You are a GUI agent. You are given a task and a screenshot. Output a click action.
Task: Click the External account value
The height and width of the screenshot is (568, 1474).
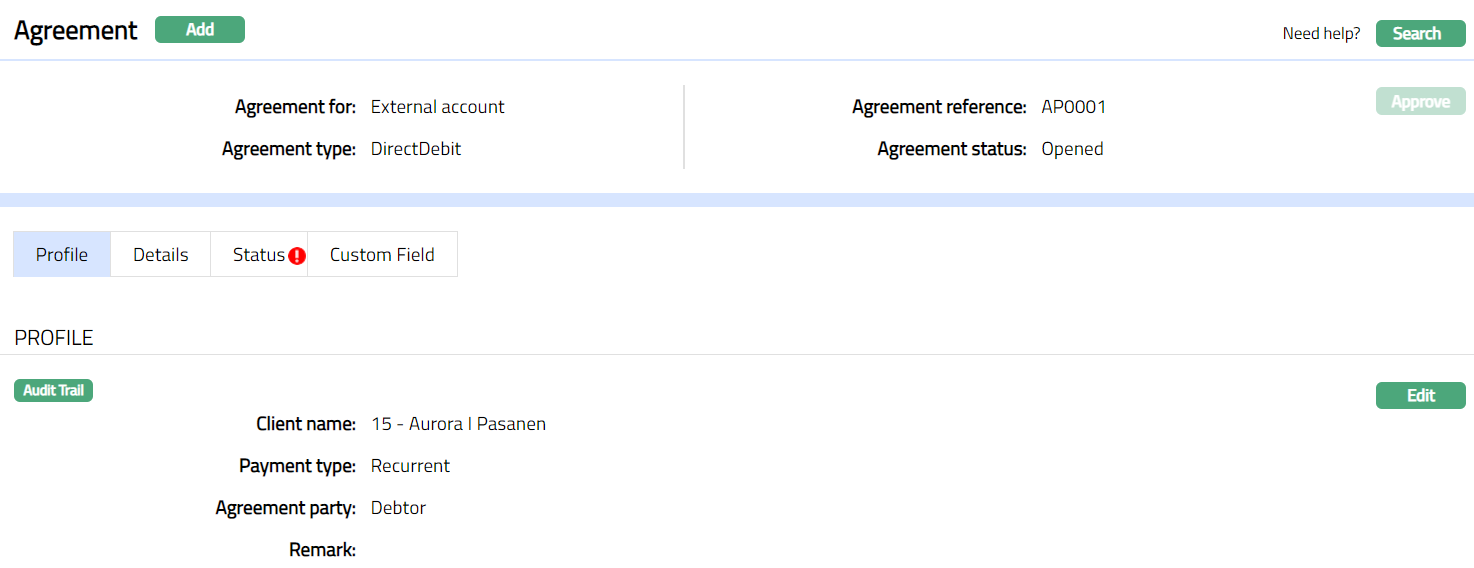click(x=437, y=107)
